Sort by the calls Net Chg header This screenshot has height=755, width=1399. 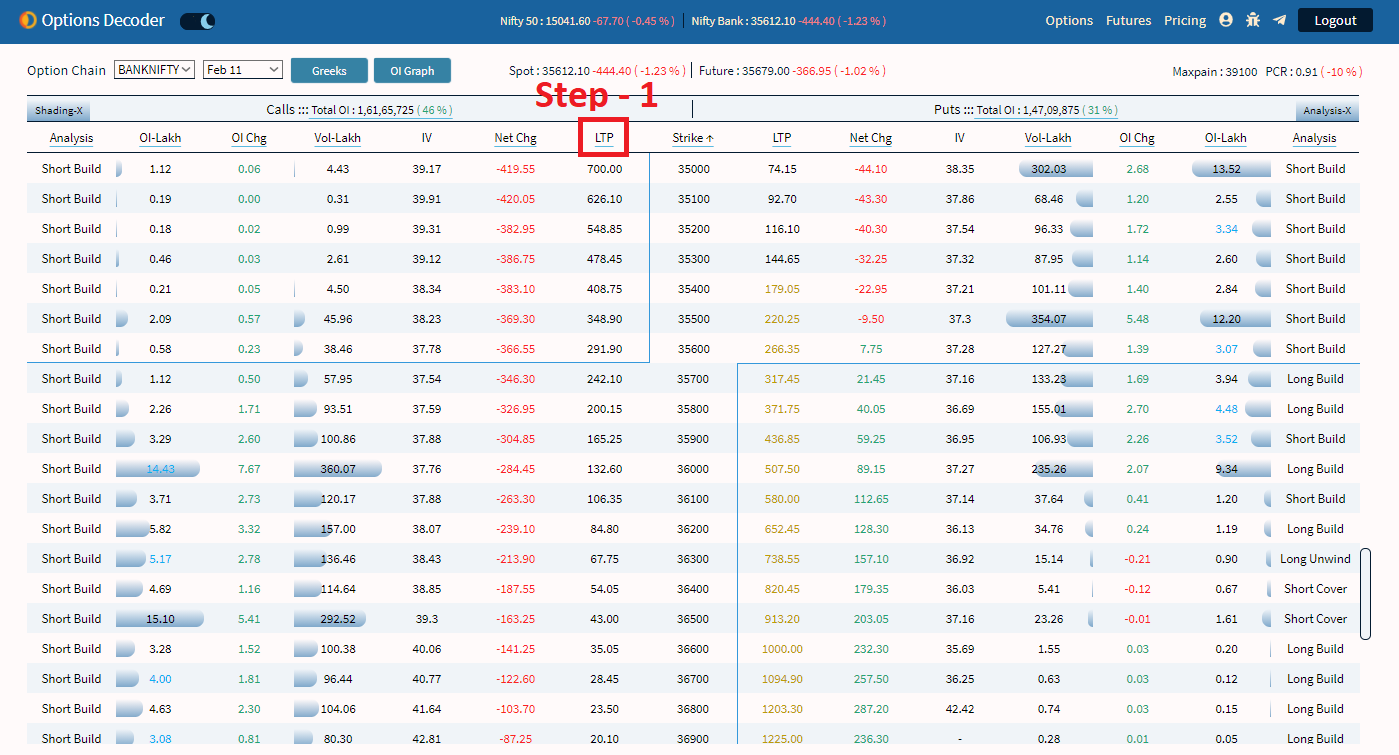click(515, 138)
